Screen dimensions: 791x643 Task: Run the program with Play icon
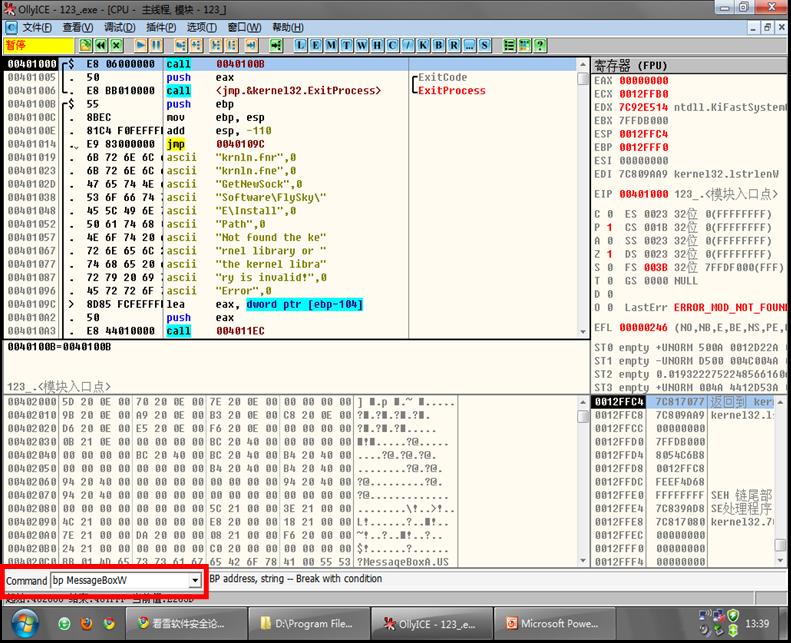(x=141, y=45)
